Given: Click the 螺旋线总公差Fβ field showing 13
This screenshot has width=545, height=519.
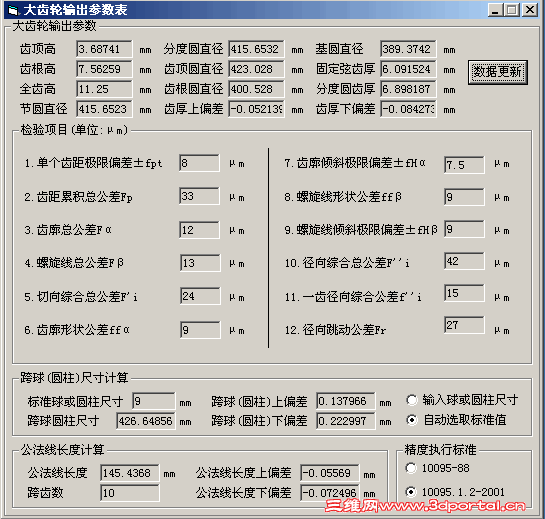Looking at the screenshot, I should coord(200,263).
